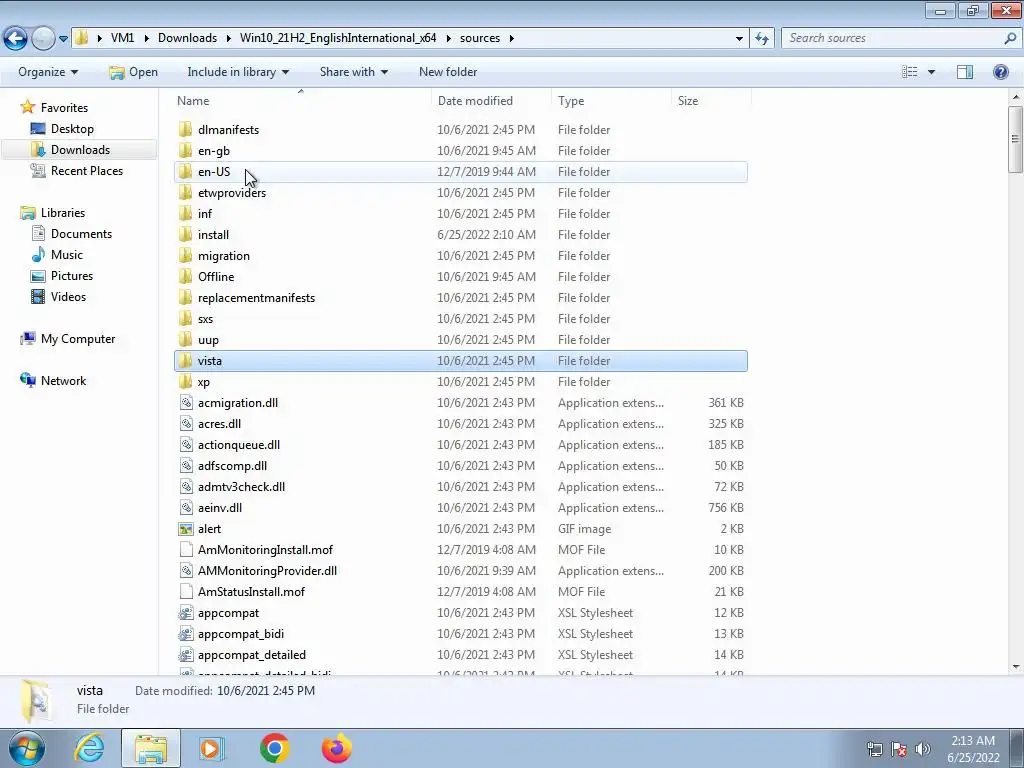
Task: Select Desktop in the navigation pane
Action: pyautogui.click(x=72, y=129)
